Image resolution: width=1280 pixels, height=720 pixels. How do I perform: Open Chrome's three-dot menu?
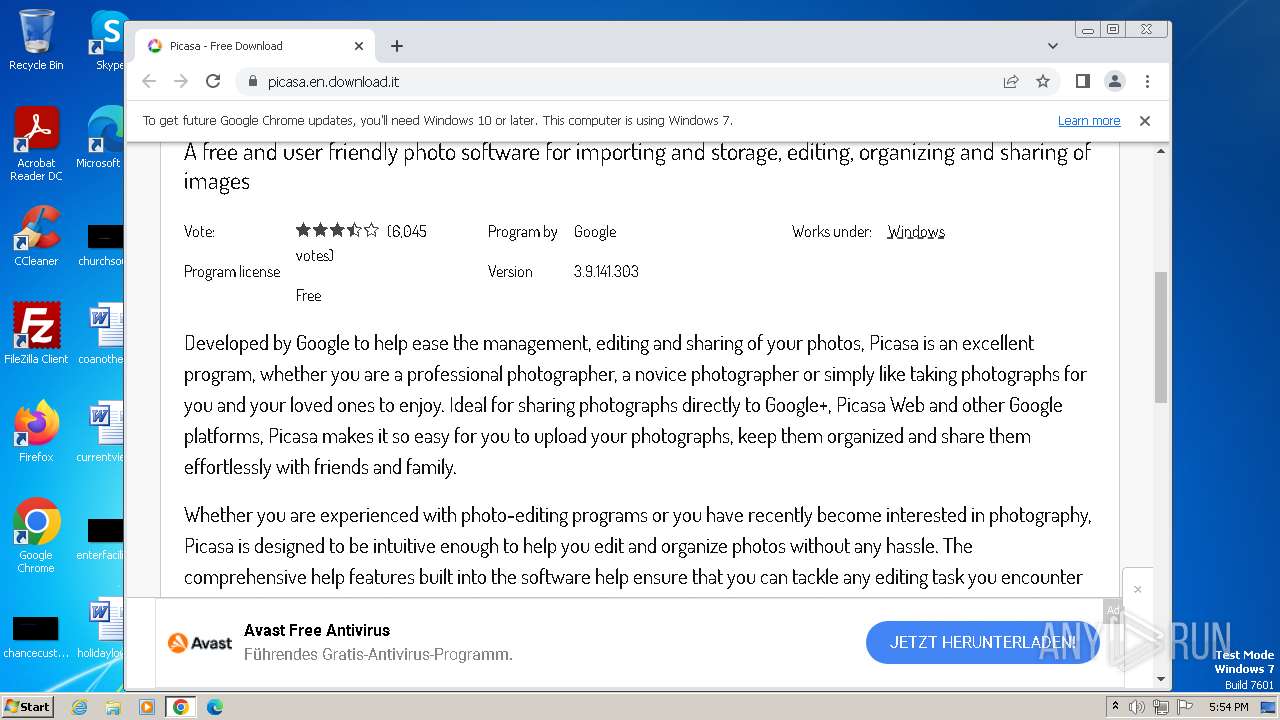pos(1147,81)
